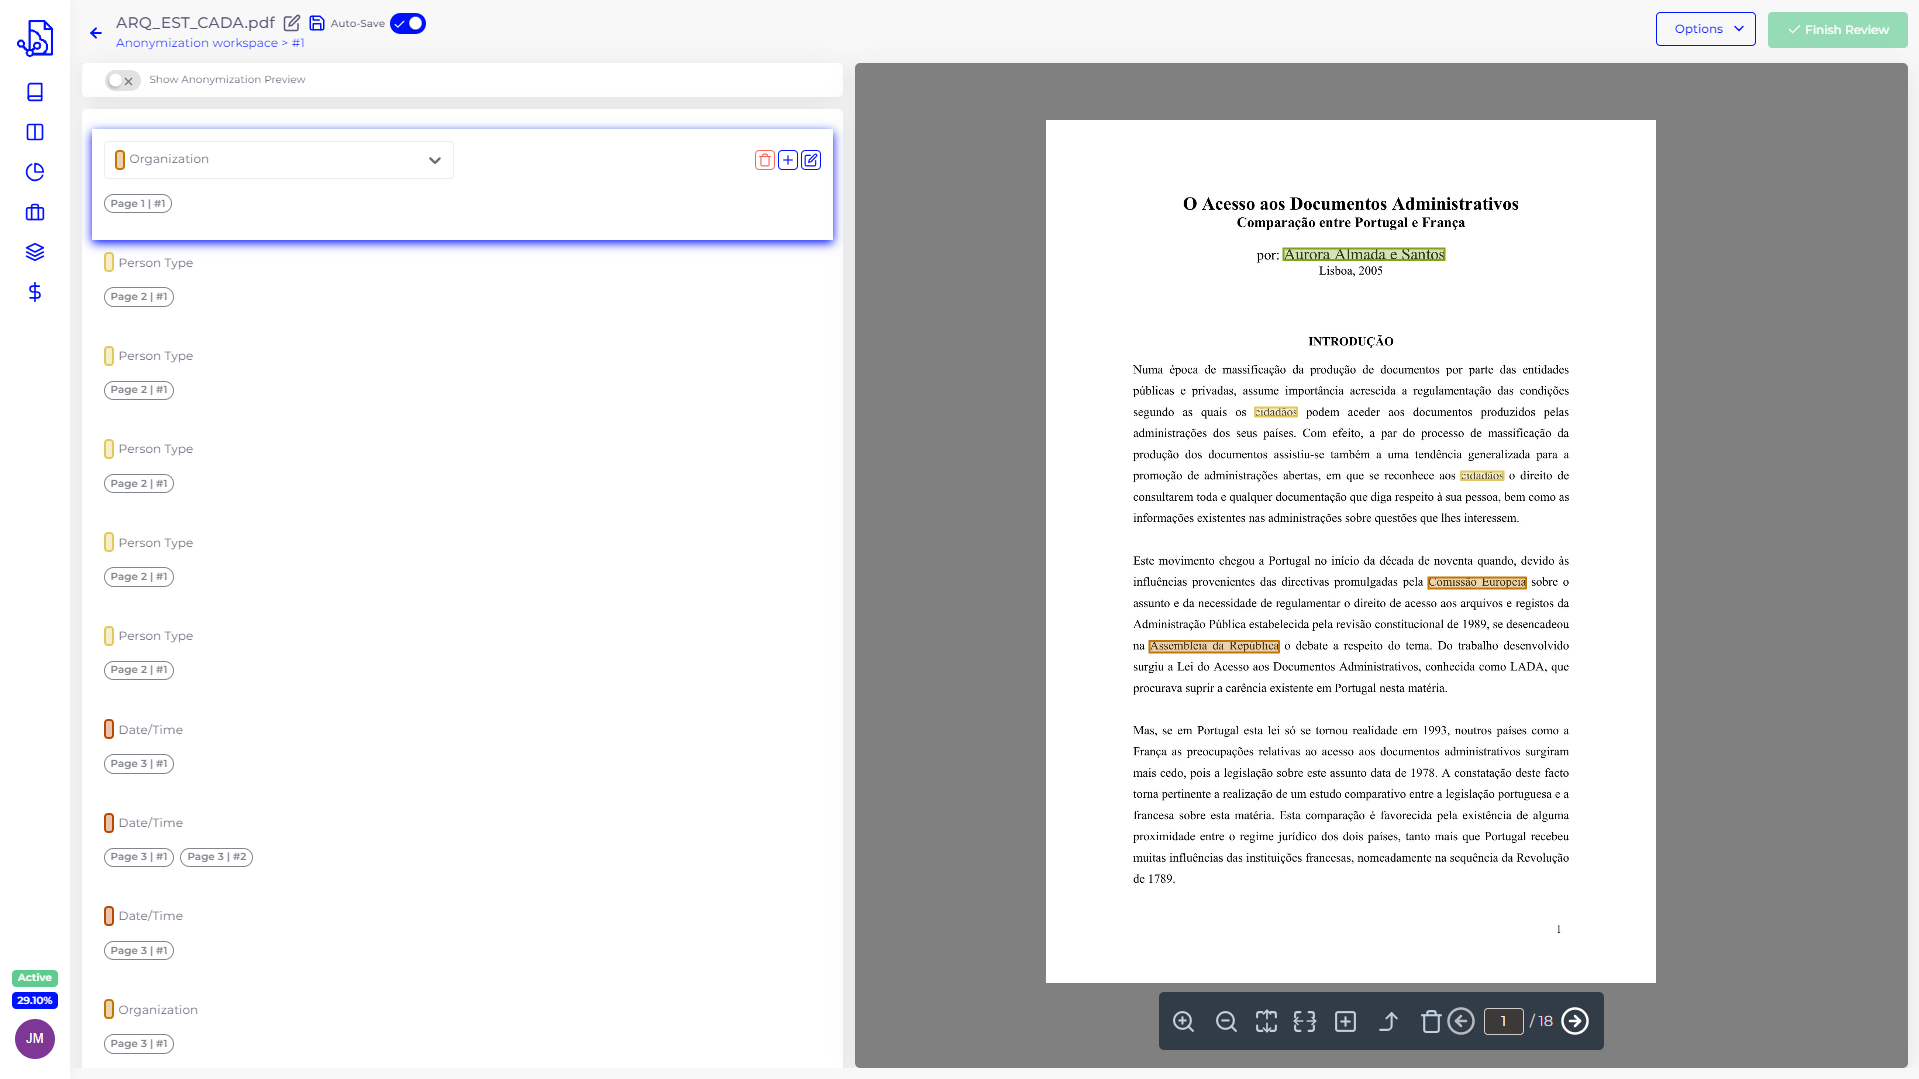1919x1079 pixels.
Task: Enable Show Anonymization Preview
Action: point(122,80)
